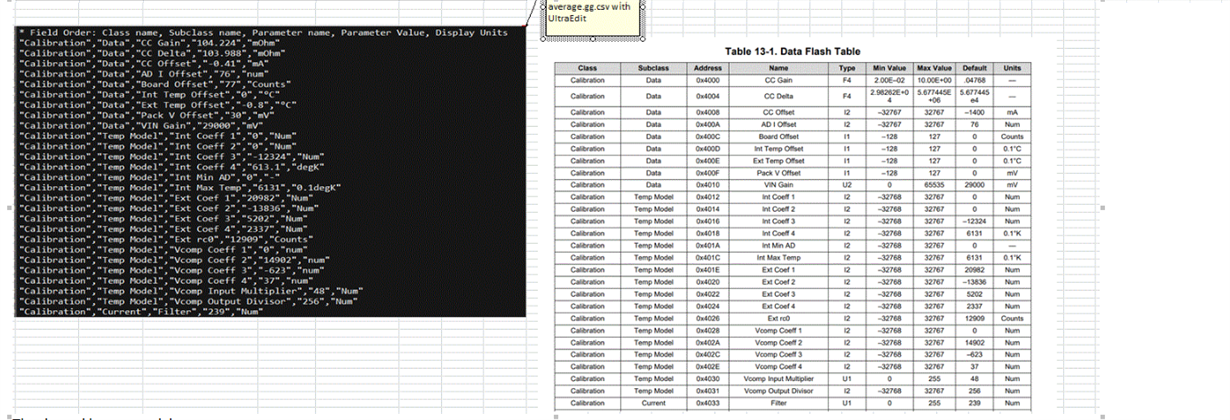
Task: Select the "Current","Filter","239" CSV line
Action: [x=140, y=313]
